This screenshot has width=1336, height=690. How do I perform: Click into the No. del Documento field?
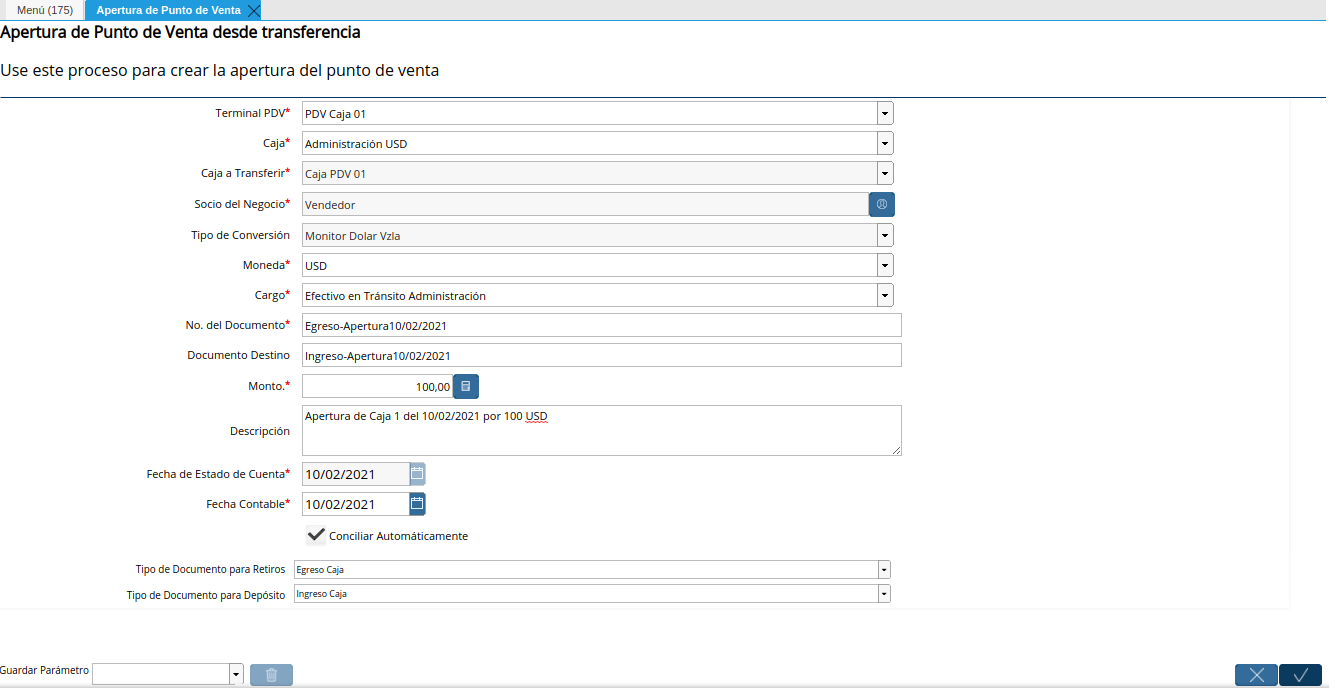coord(601,326)
